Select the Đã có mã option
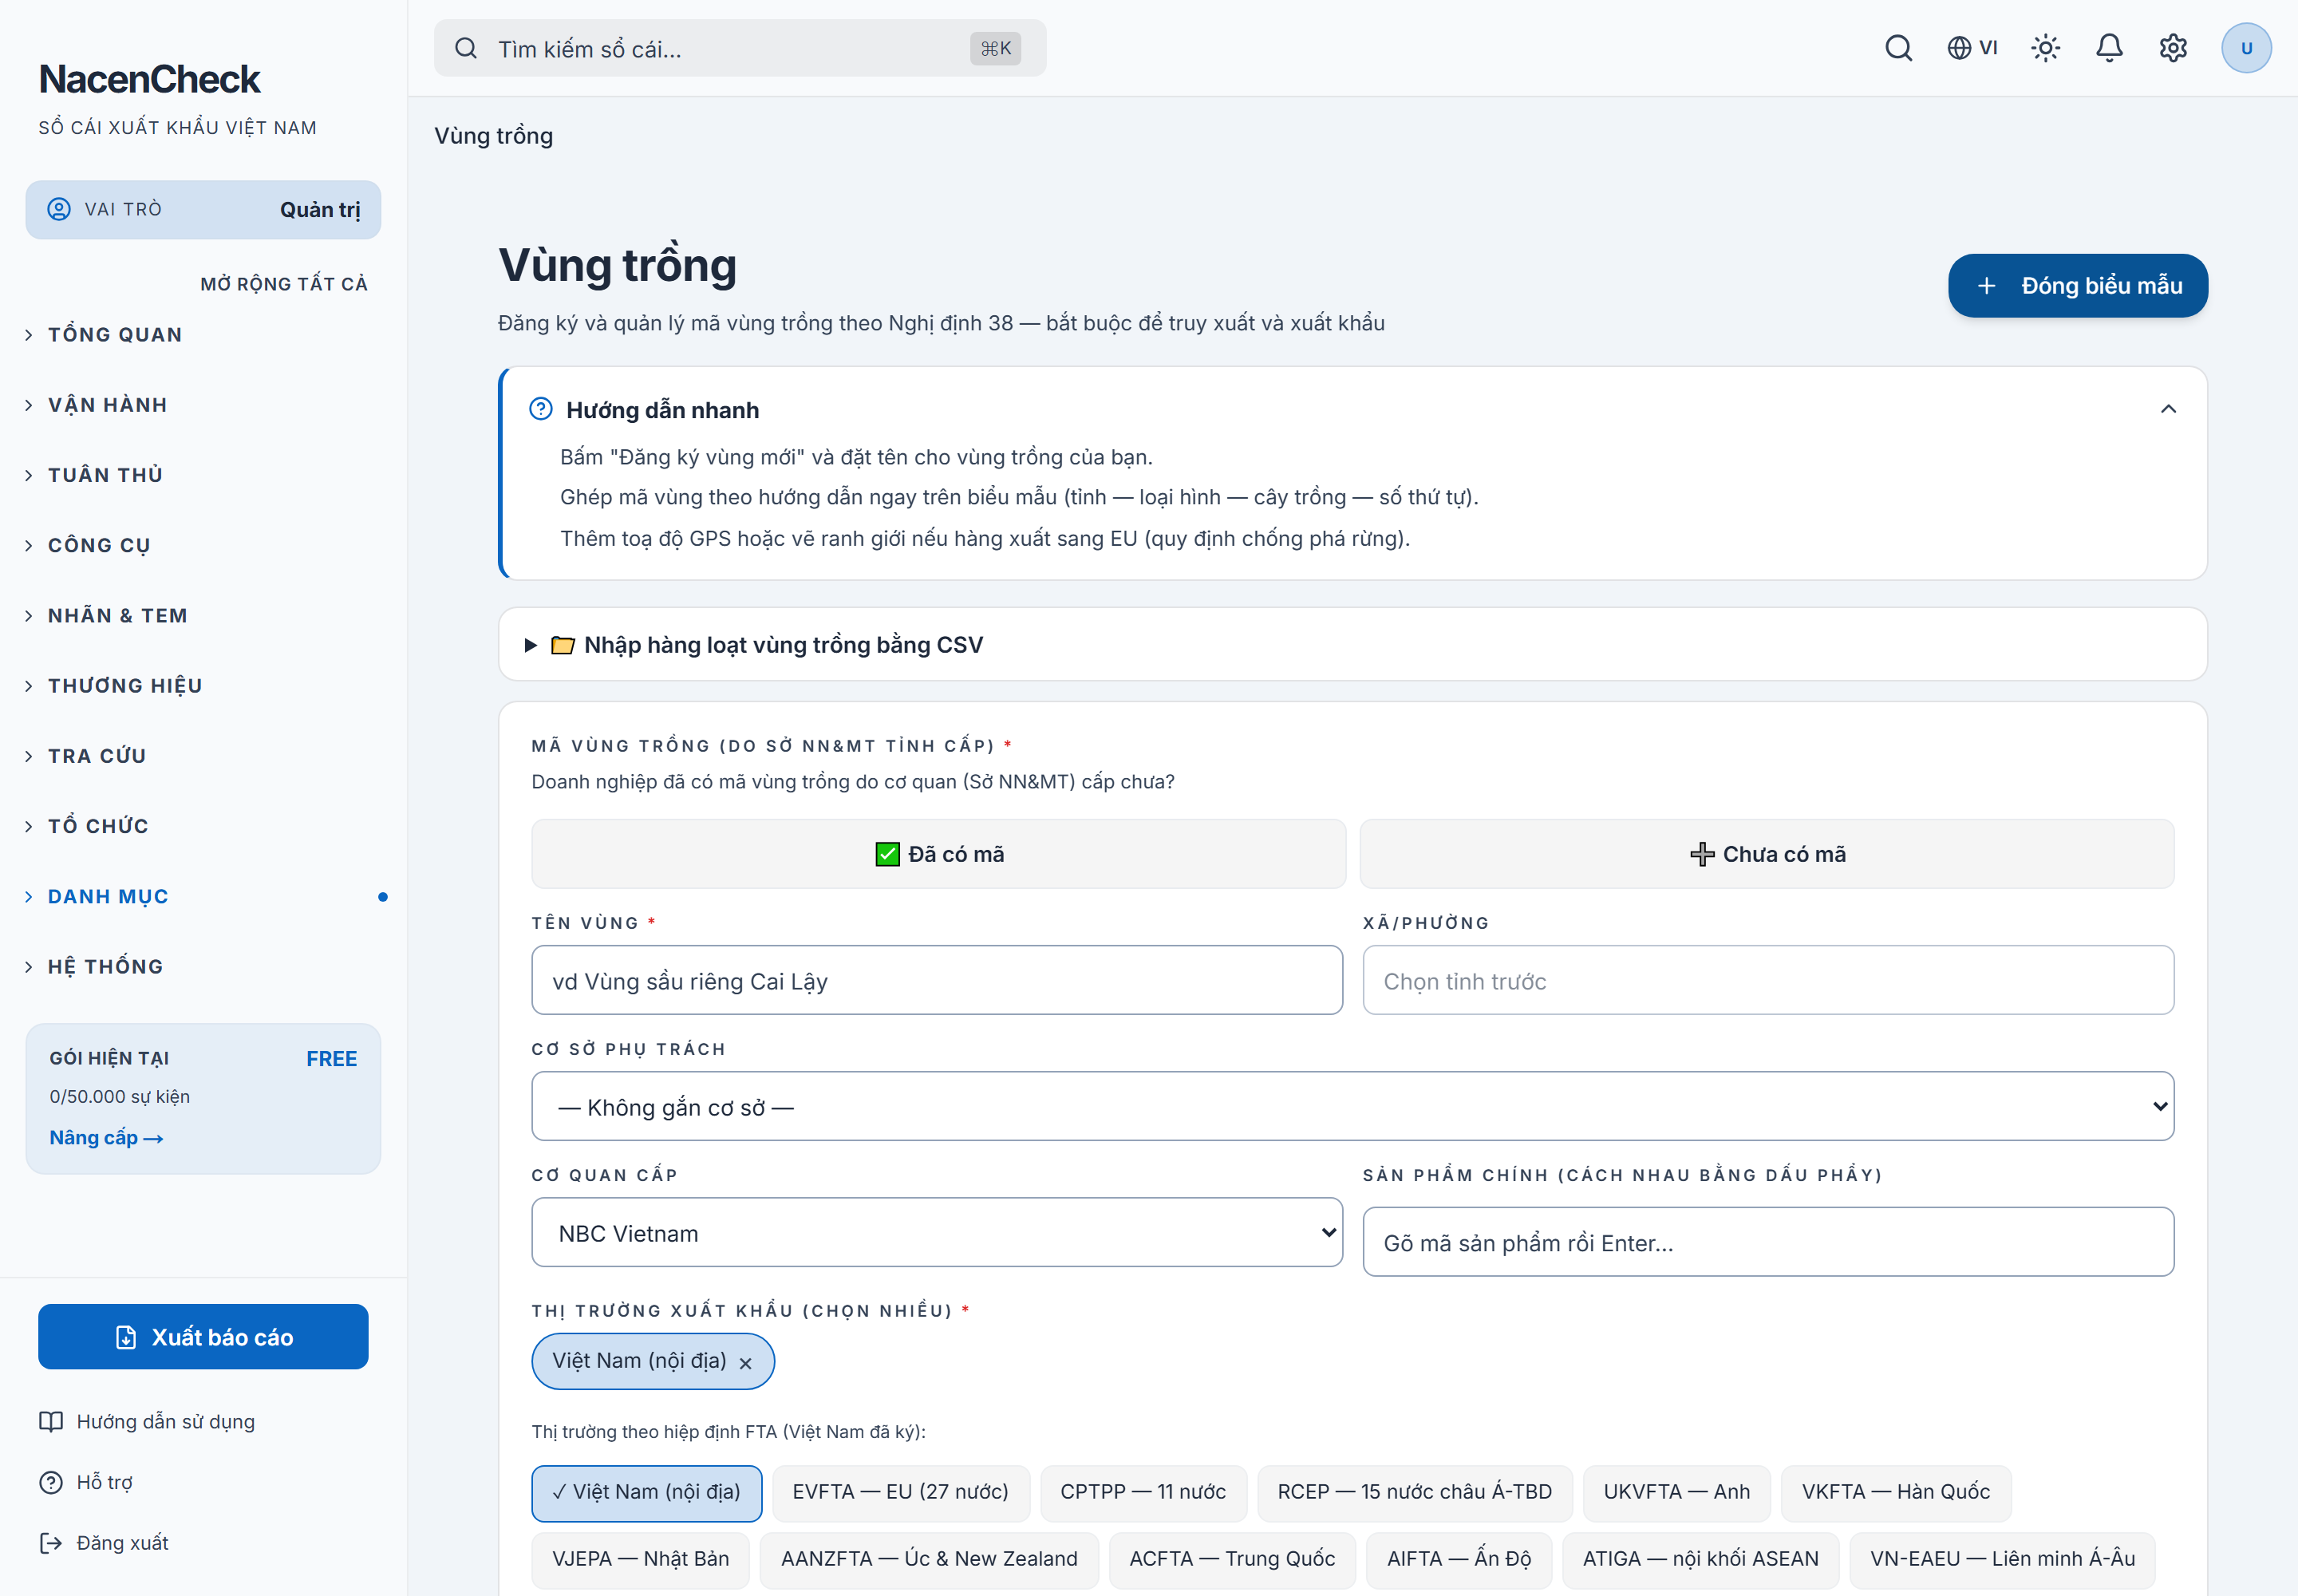The height and width of the screenshot is (1596, 2298). point(938,854)
